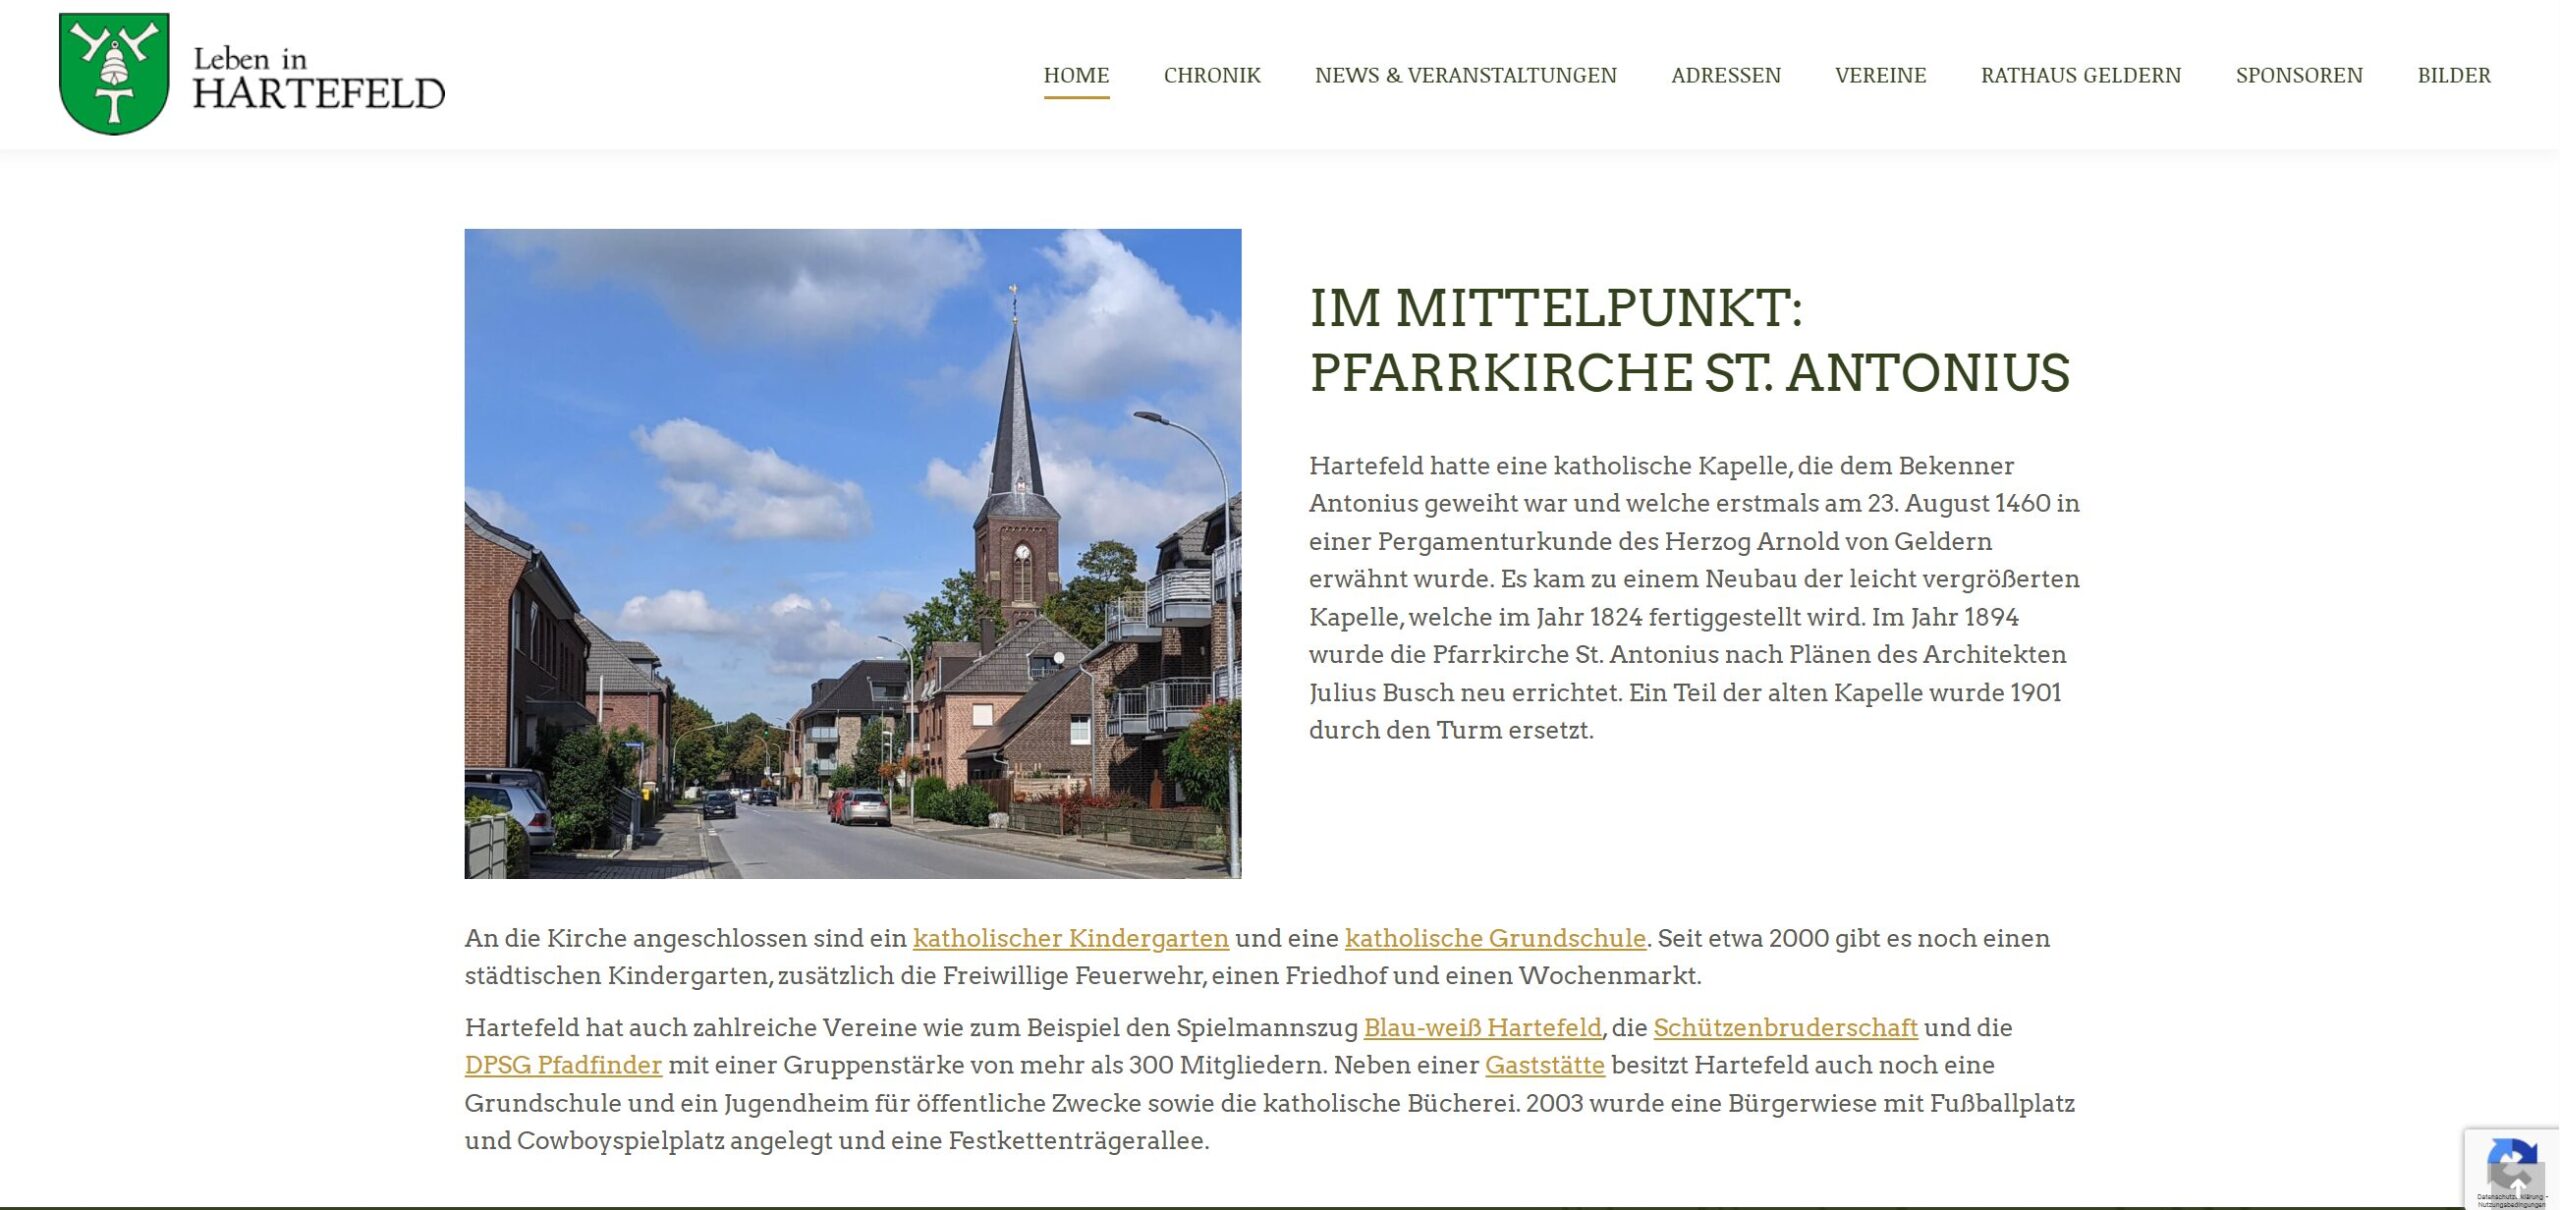2560x1210 pixels.
Task: Click the 'Schützenbruderschaft' hyperlink
Action: [1784, 1027]
